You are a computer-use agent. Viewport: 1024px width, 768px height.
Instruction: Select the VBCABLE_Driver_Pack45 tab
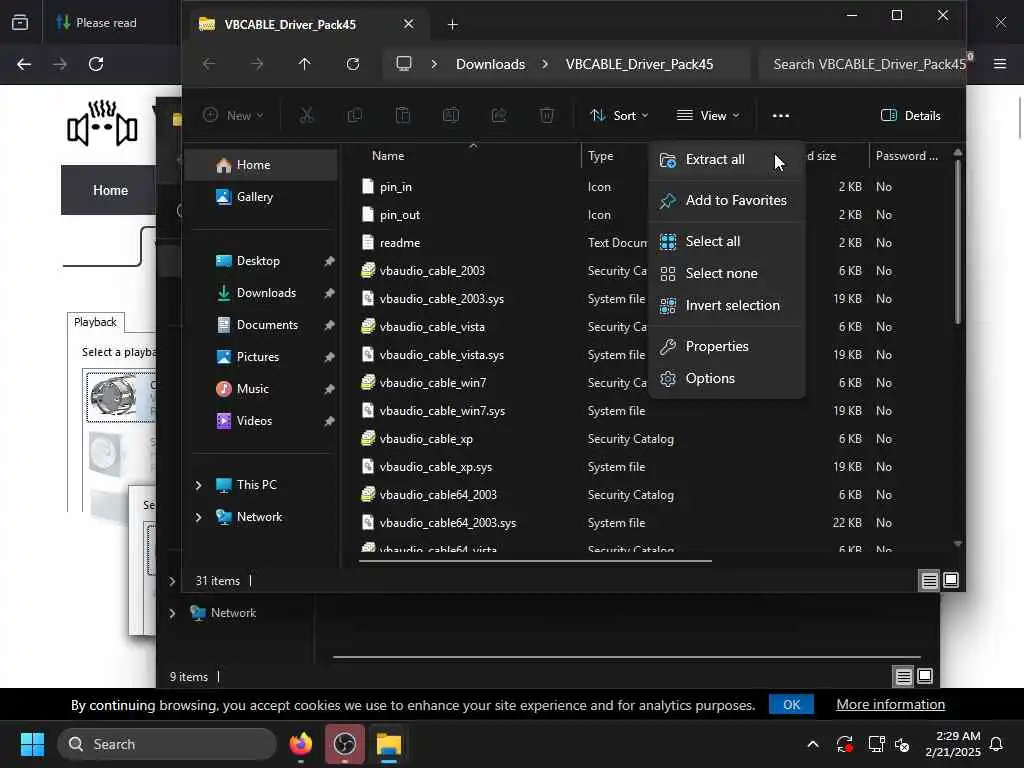pyautogui.click(x=304, y=25)
